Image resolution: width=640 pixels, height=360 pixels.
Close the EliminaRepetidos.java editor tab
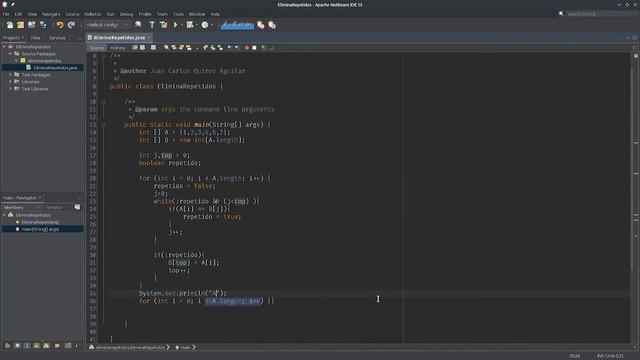150,38
